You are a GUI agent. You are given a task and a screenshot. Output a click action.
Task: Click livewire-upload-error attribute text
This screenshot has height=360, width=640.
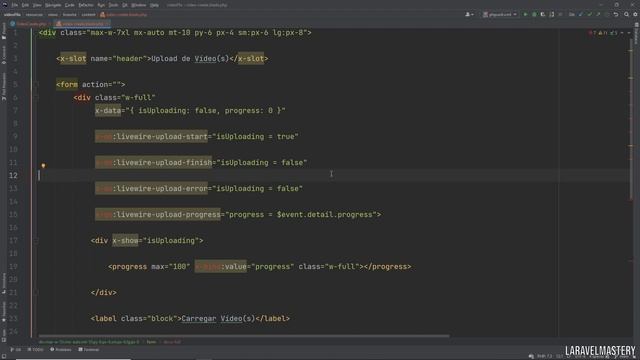(x=151, y=189)
